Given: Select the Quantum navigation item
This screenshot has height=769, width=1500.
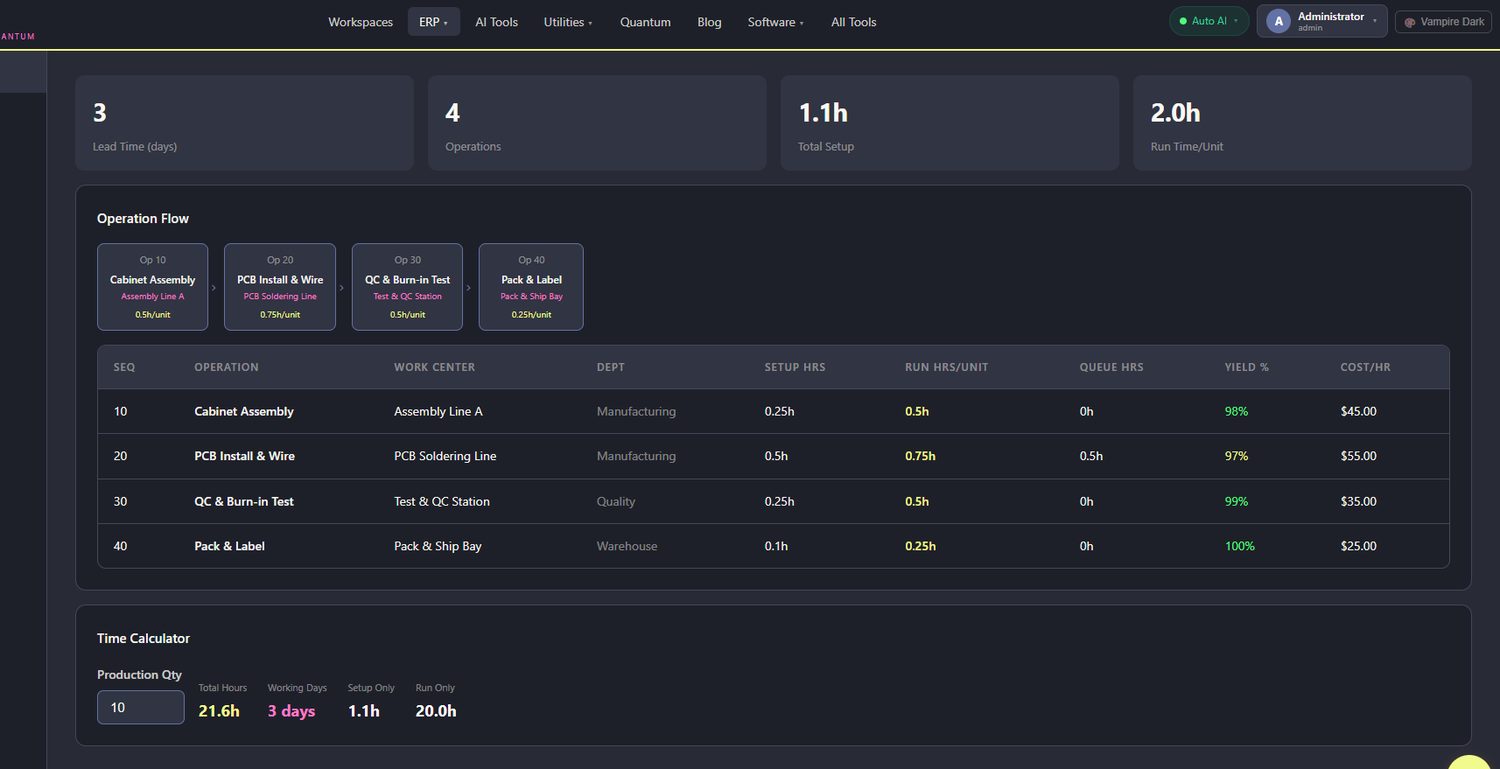Looking at the screenshot, I should (645, 22).
